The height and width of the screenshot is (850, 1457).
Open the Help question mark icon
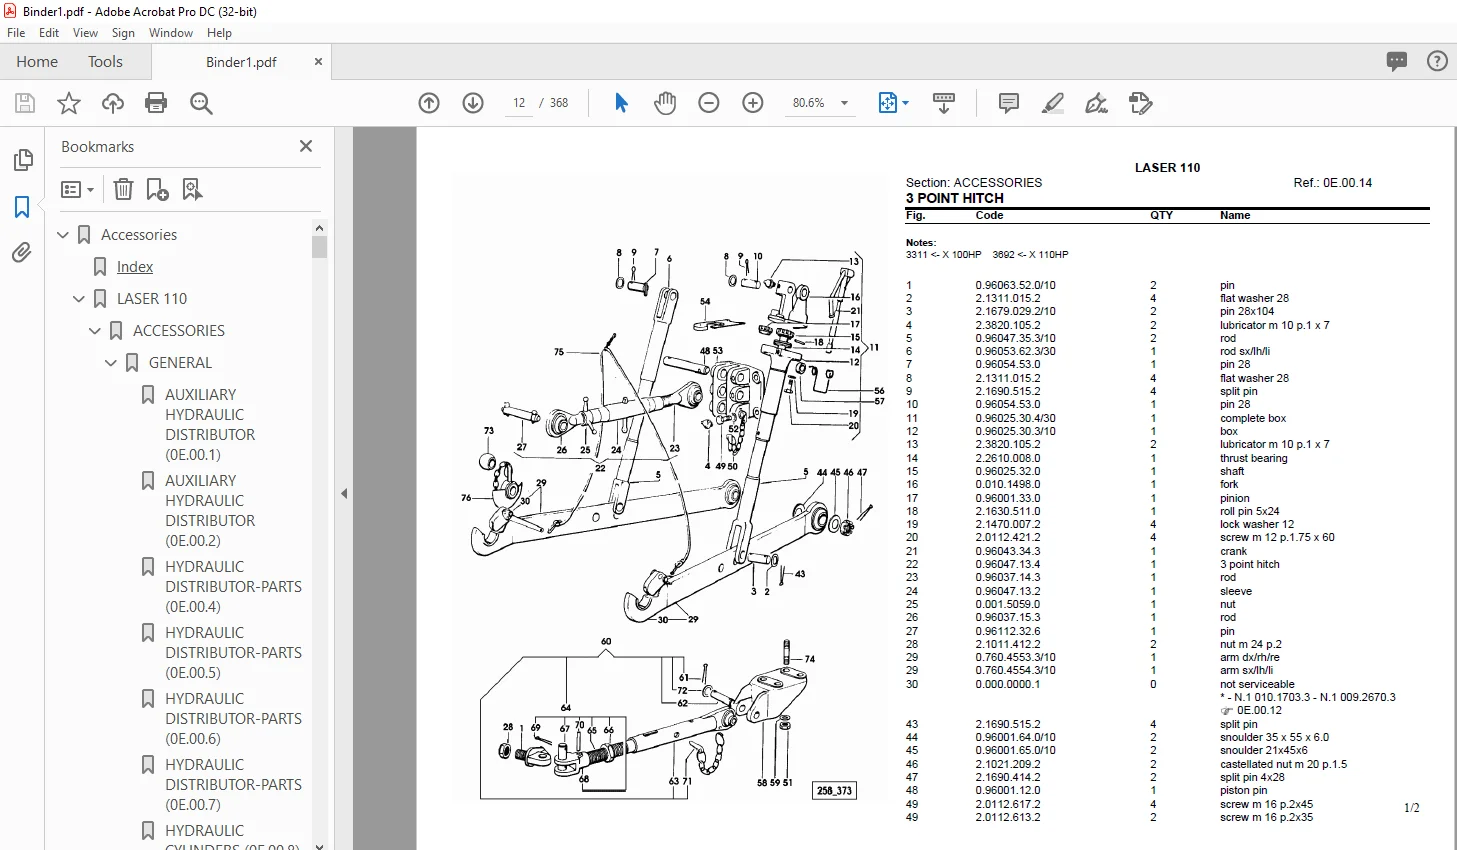(1437, 61)
